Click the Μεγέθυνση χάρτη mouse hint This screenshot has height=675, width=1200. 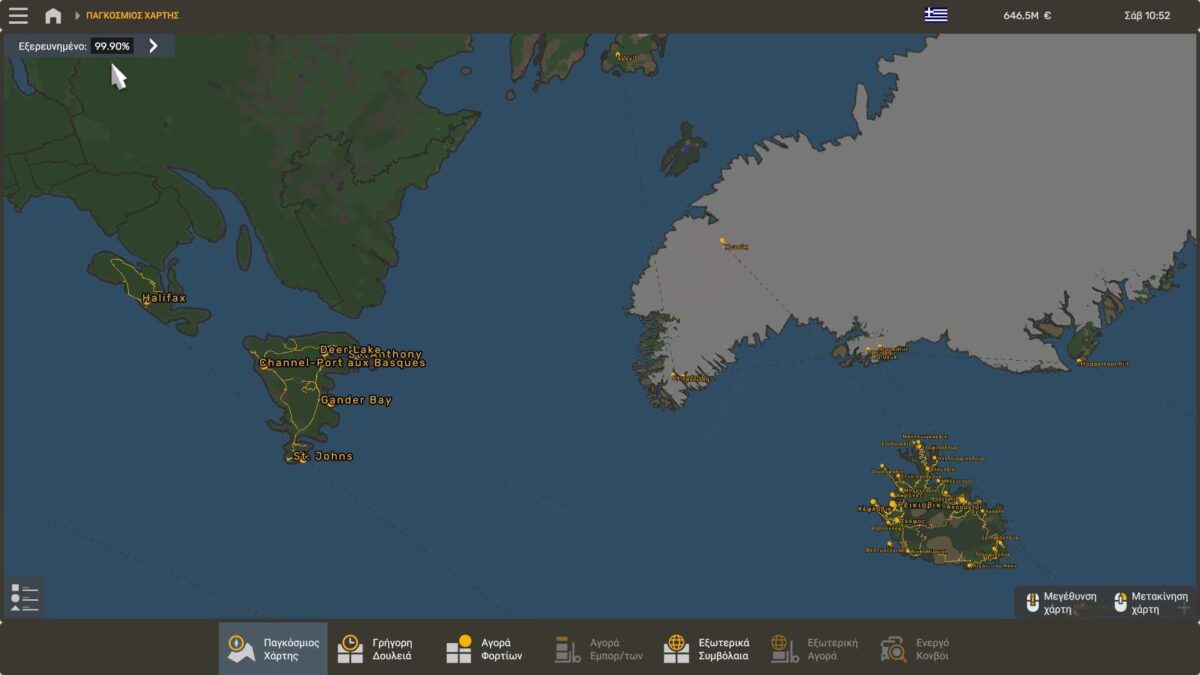(x=1062, y=602)
